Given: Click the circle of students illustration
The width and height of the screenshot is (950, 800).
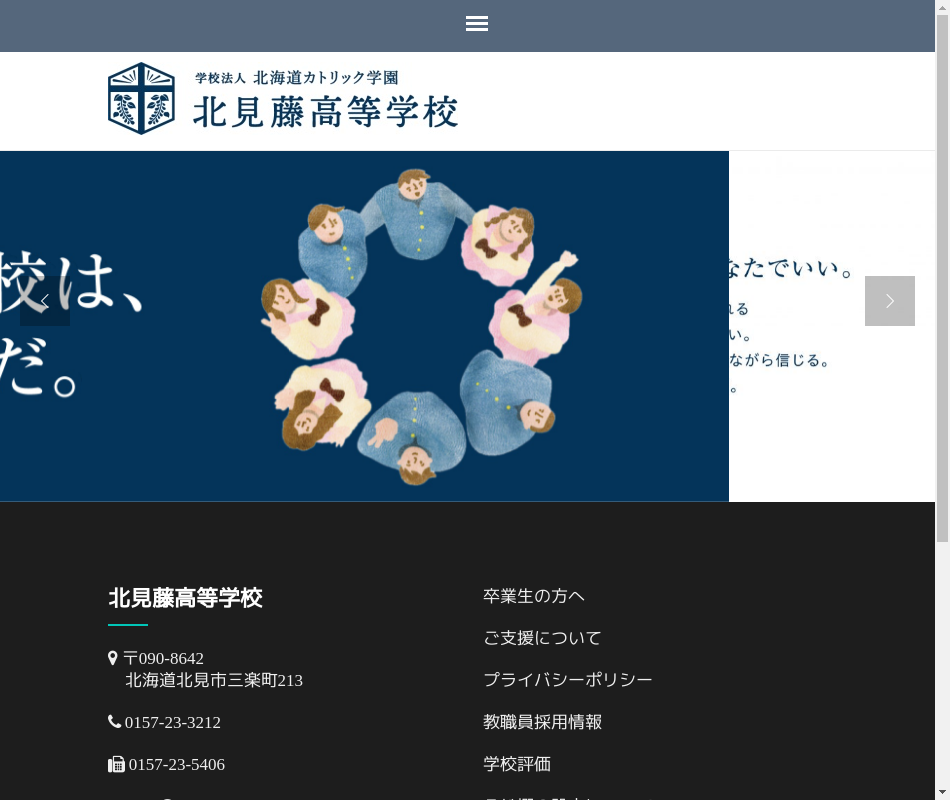Looking at the screenshot, I should tap(421, 327).
